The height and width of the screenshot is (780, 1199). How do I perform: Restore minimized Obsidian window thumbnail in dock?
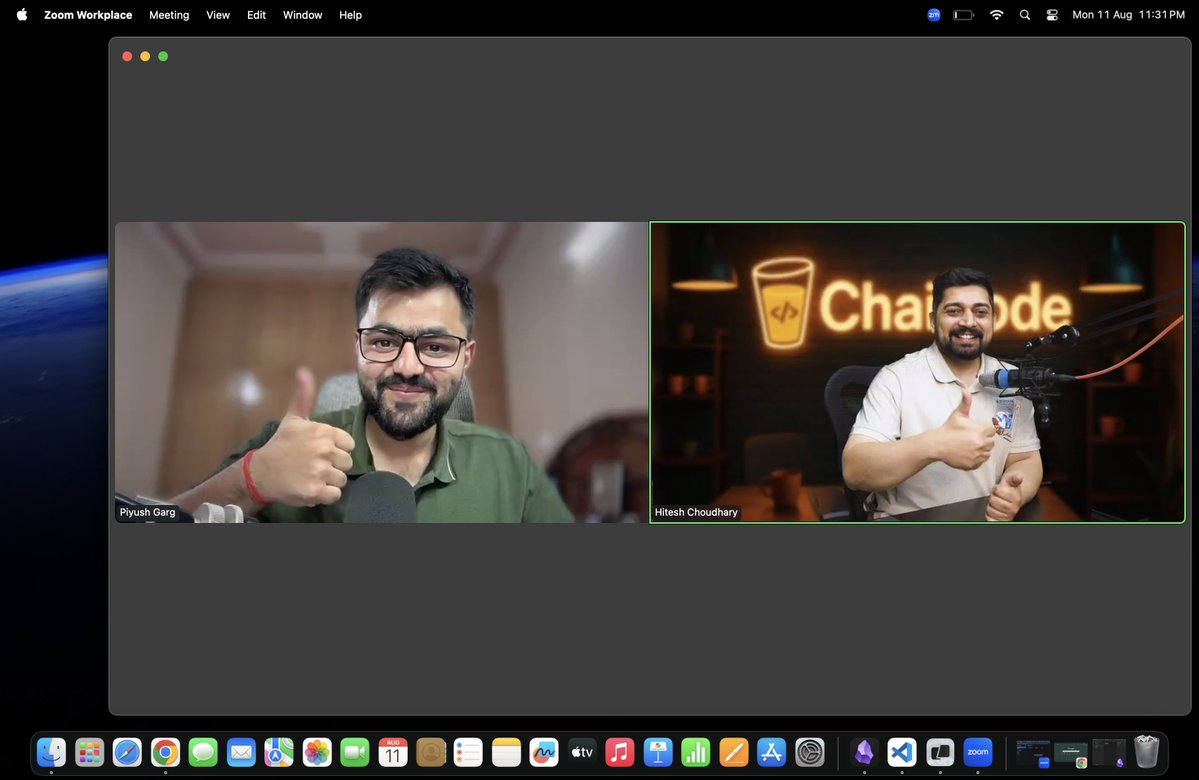[x=1109, y=752]
